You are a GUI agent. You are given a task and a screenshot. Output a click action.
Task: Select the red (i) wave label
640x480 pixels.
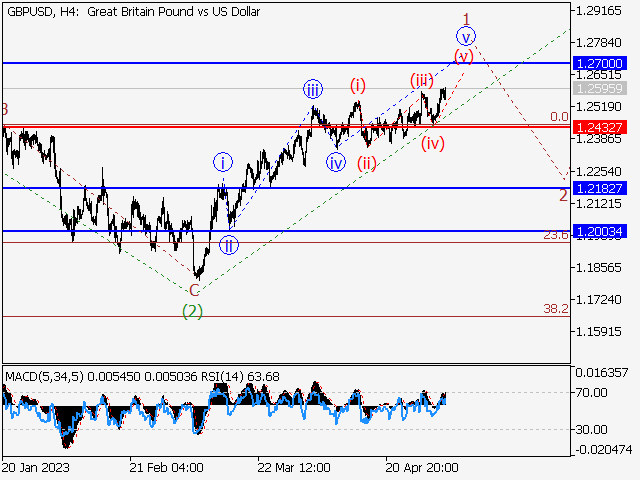click(358, 86)
